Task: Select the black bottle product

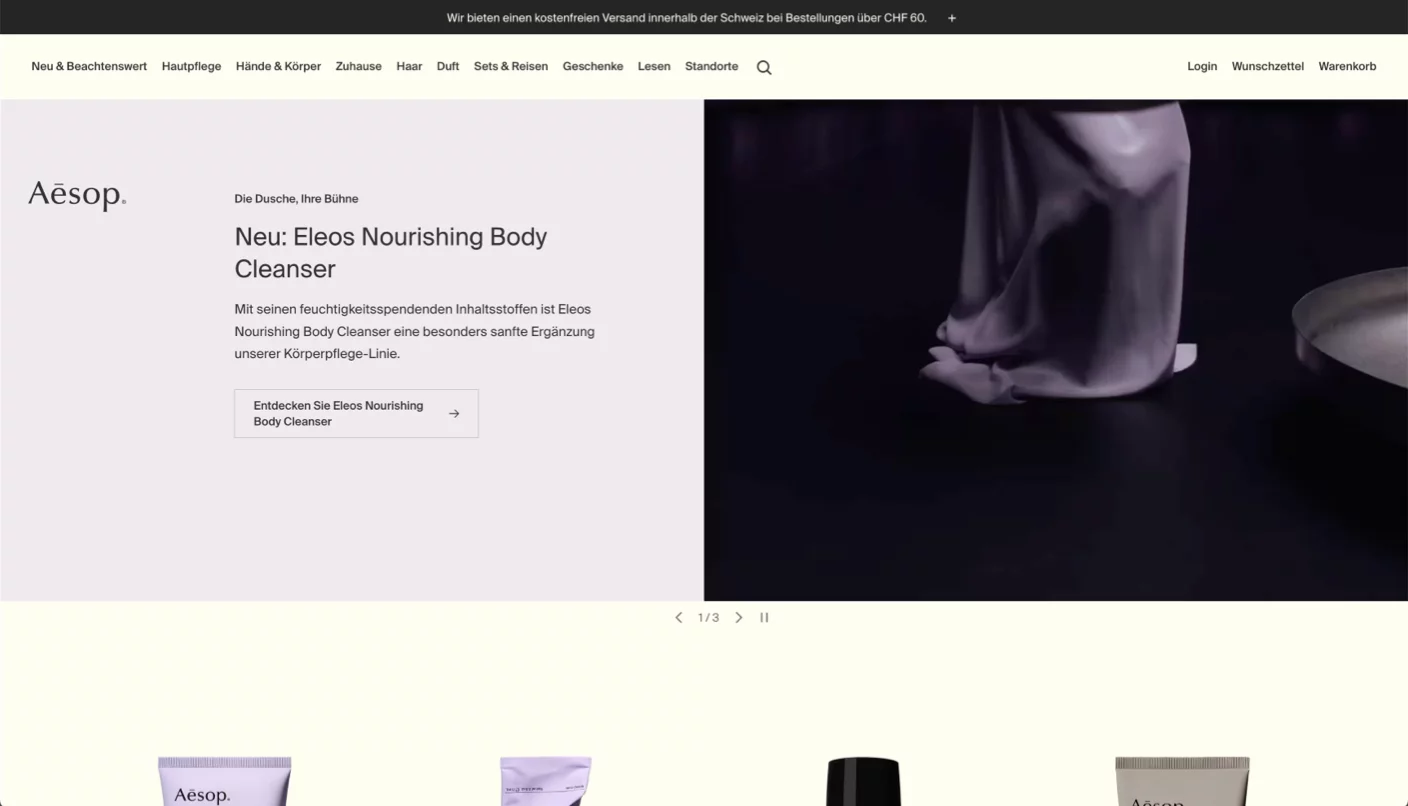Action: click(864, 781)
